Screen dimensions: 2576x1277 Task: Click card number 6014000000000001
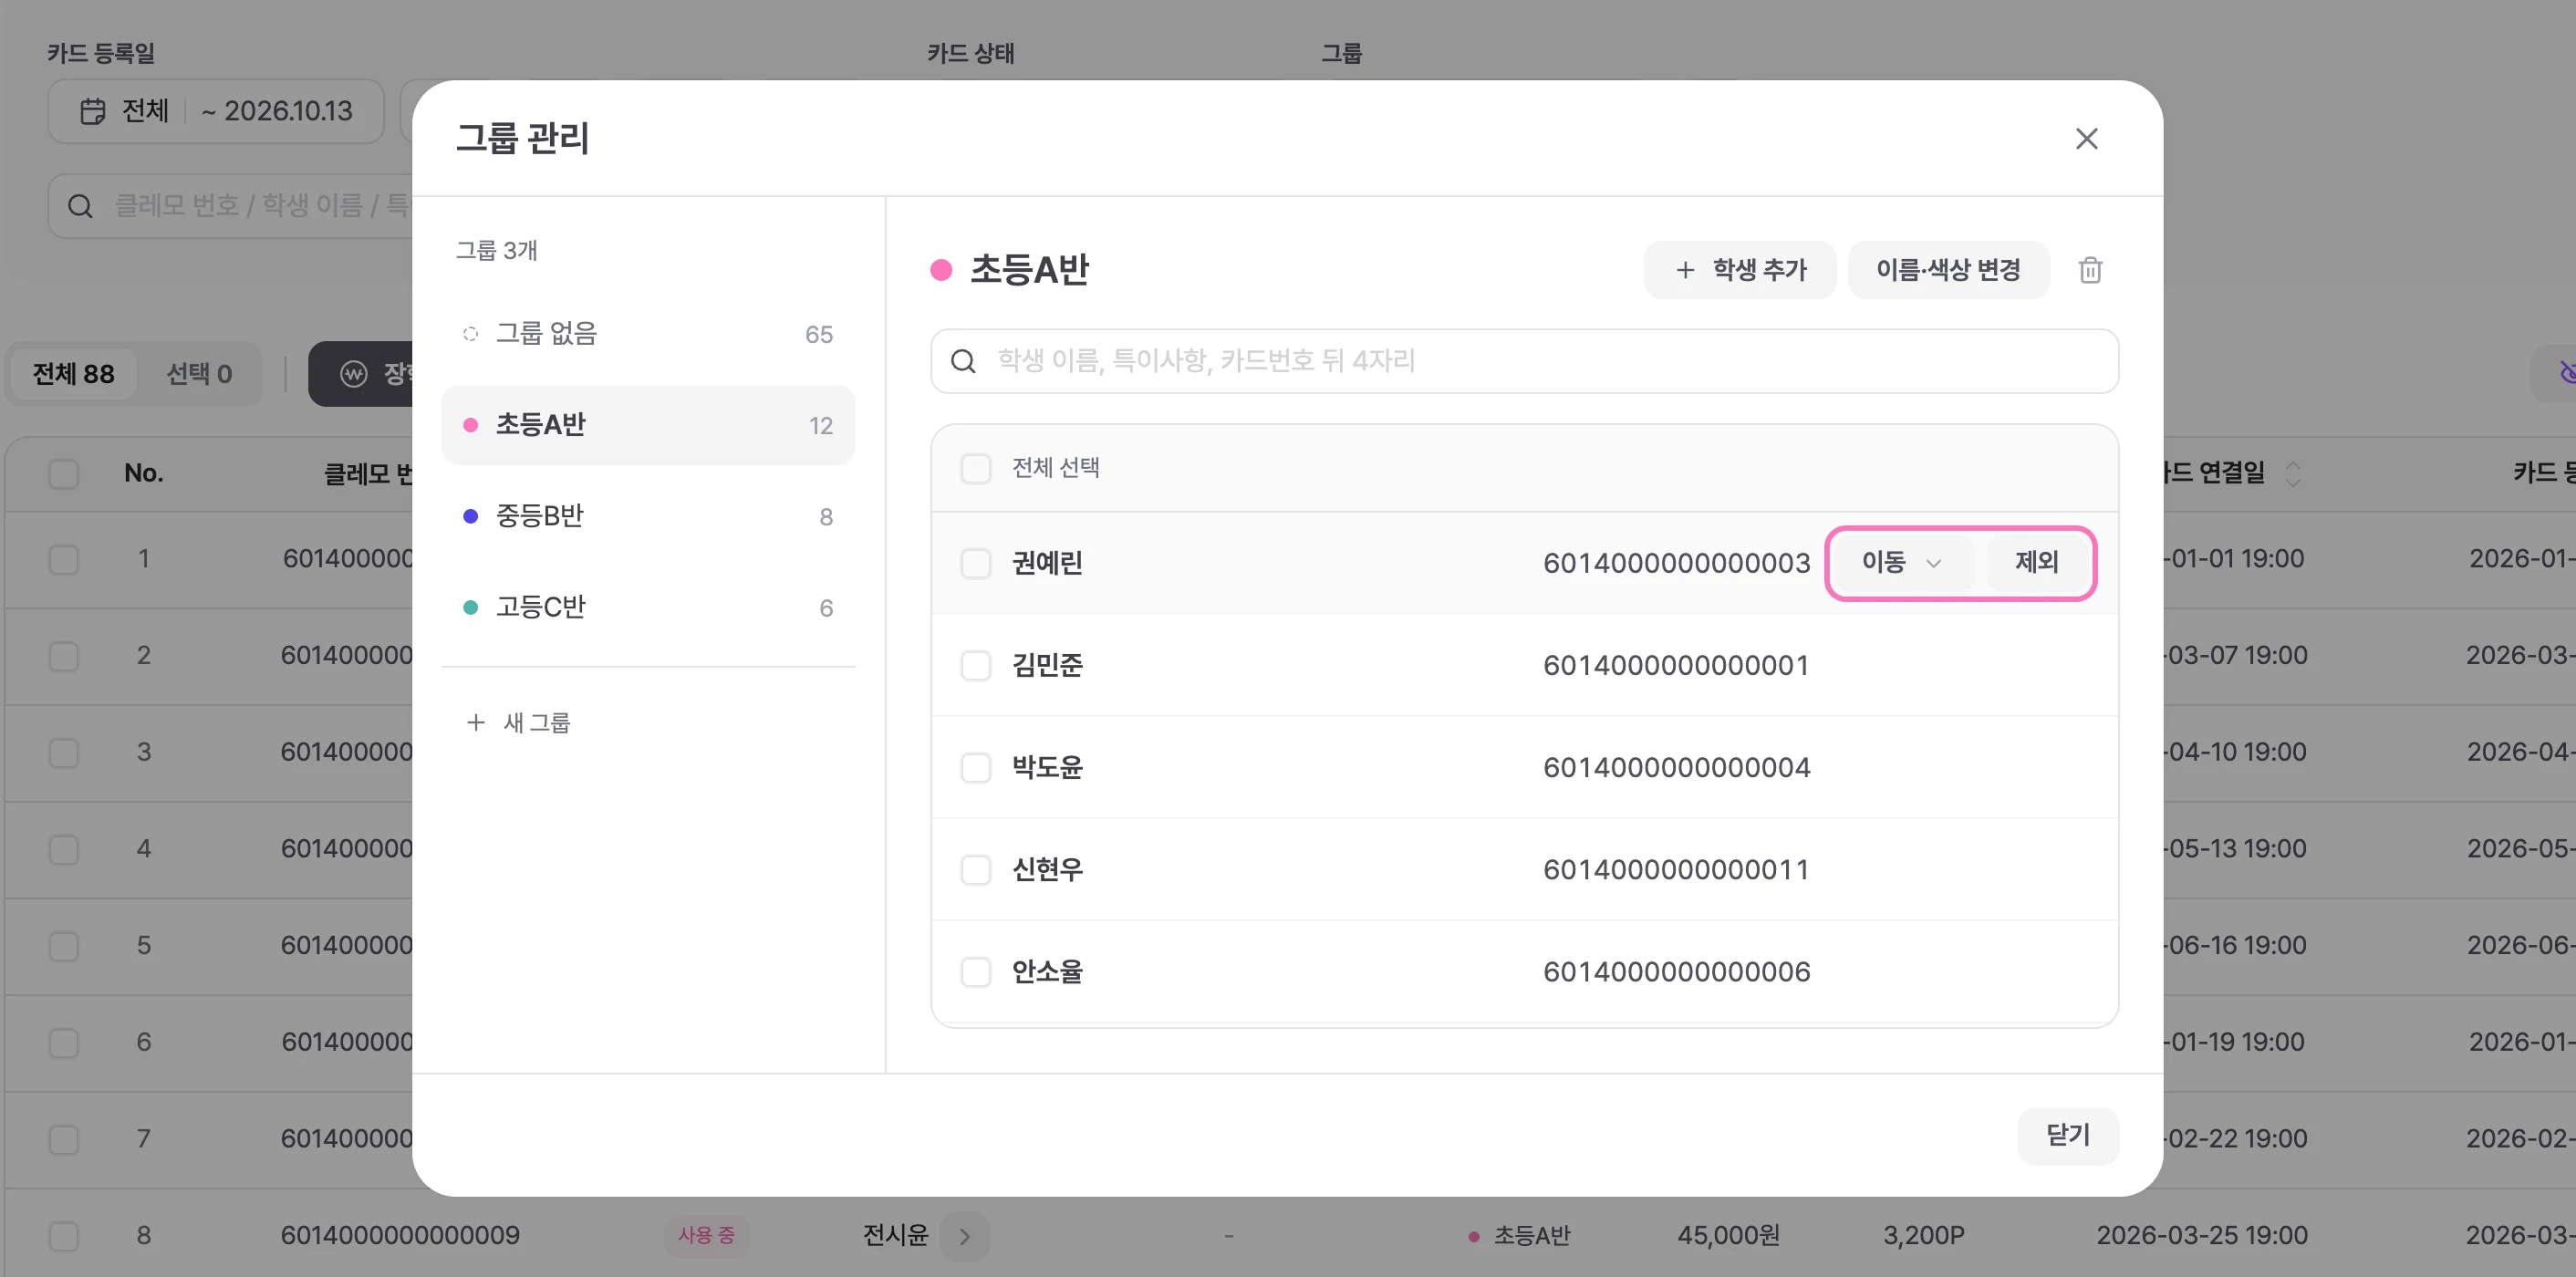(1676, 665)
